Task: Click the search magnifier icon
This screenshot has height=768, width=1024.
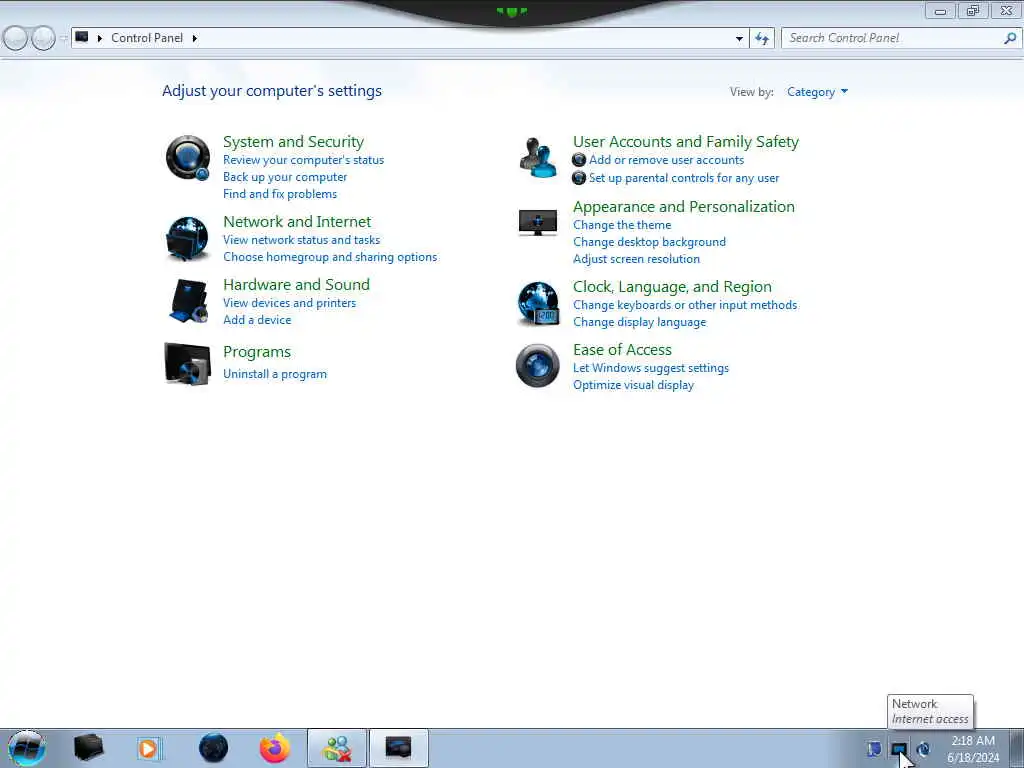Action: click(x=1010, y=39)
